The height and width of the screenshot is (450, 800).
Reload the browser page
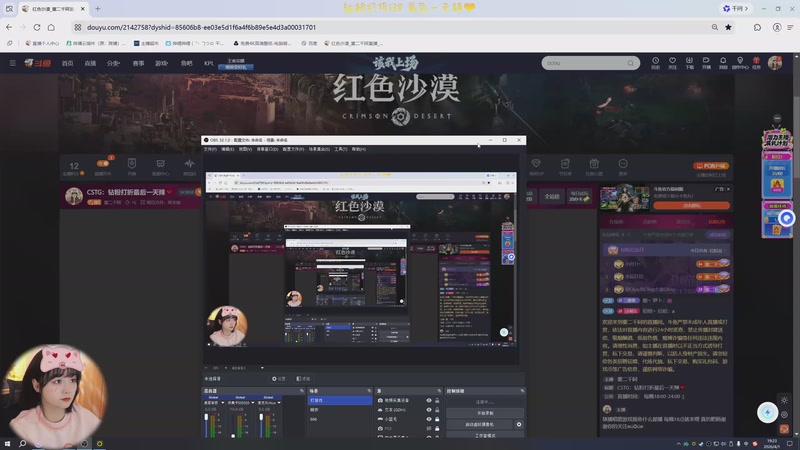pos(37,27)
